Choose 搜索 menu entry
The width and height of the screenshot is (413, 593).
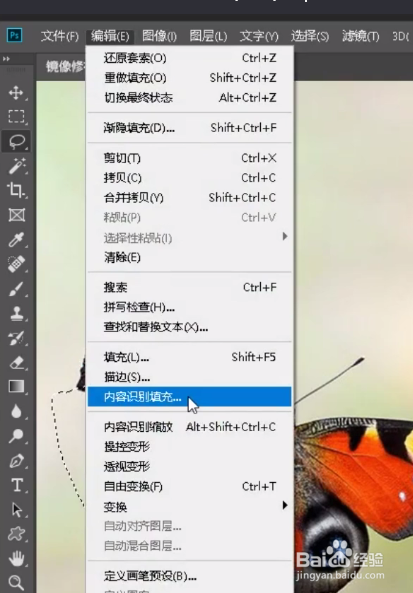(x=190, y=287)
